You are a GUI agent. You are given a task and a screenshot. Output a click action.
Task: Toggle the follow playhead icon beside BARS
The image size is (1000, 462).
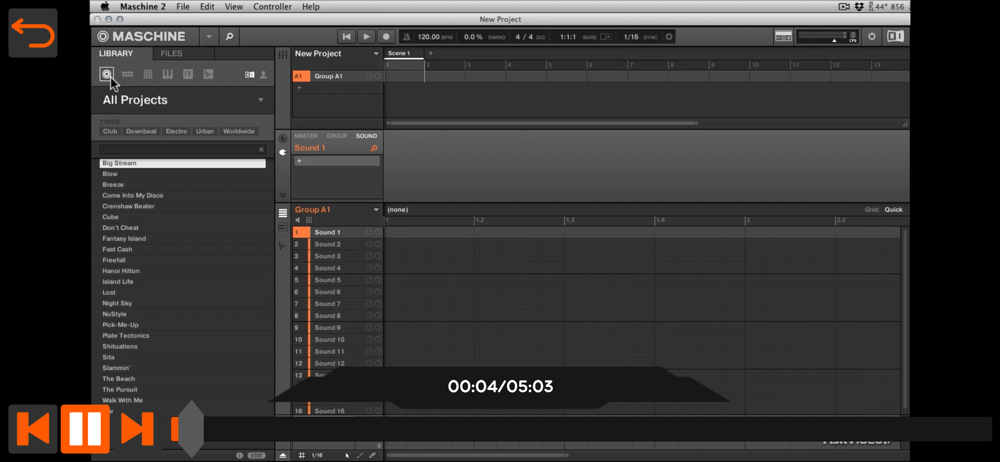click(x=605, y=37)
